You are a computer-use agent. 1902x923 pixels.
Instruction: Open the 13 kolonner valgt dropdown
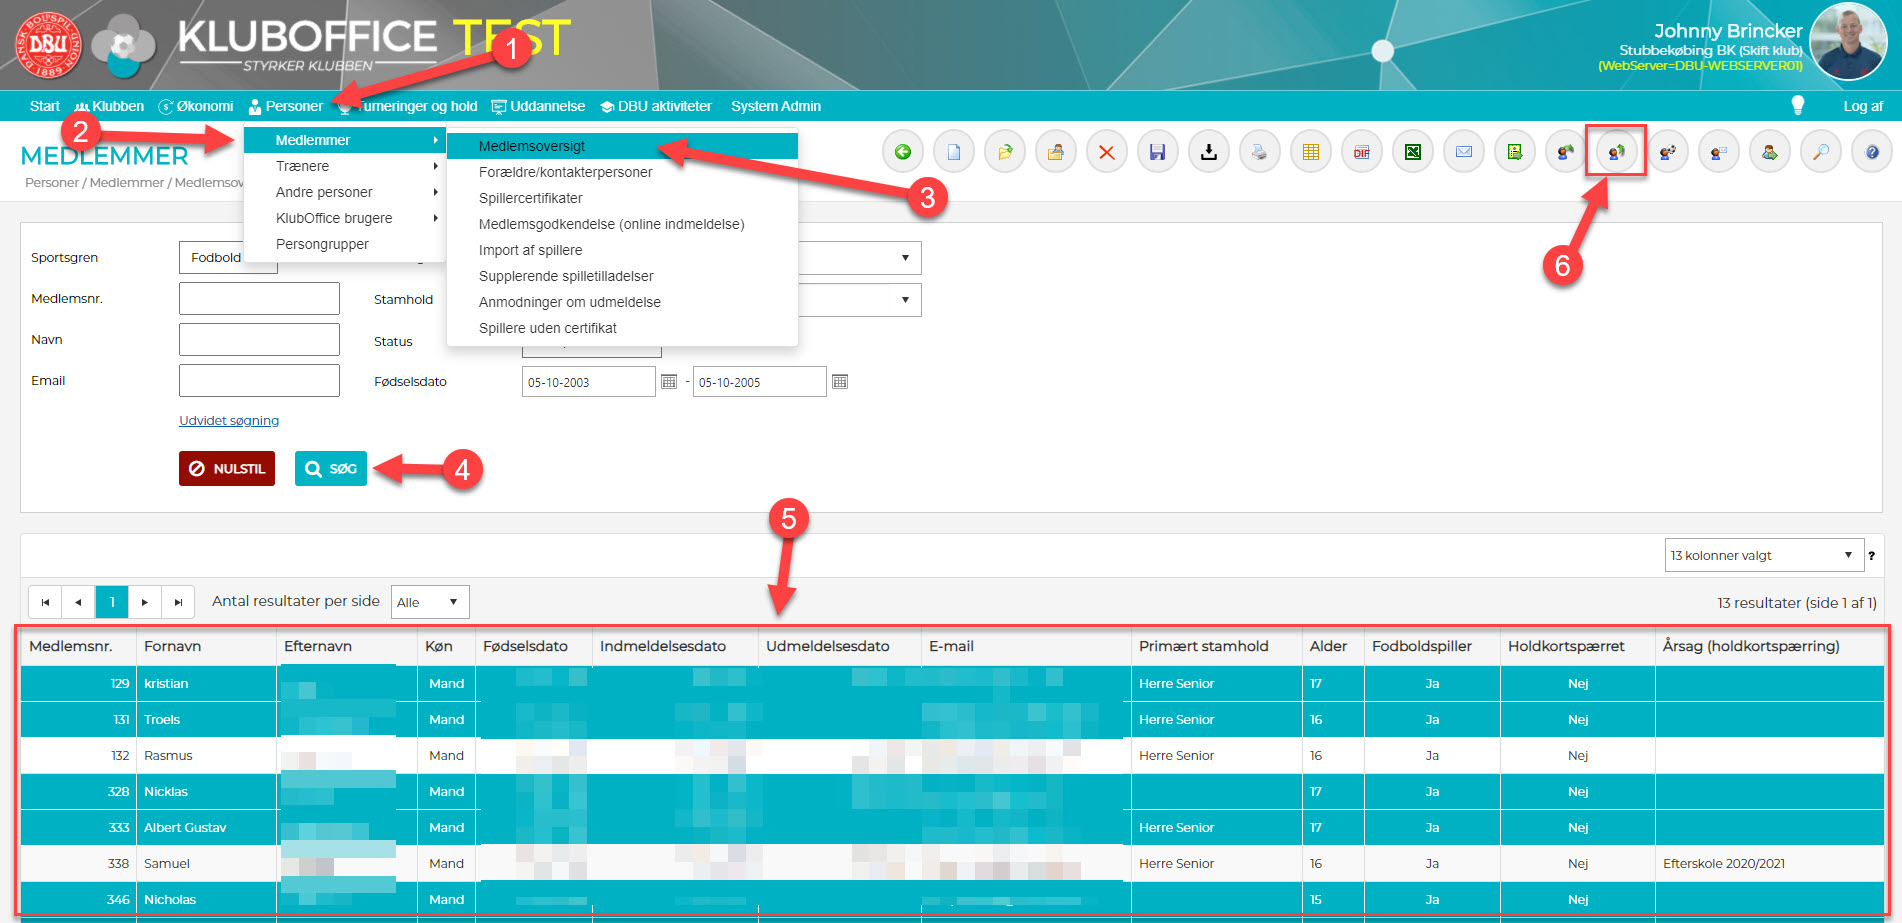pyautogui.click(x=1764, y=555)
